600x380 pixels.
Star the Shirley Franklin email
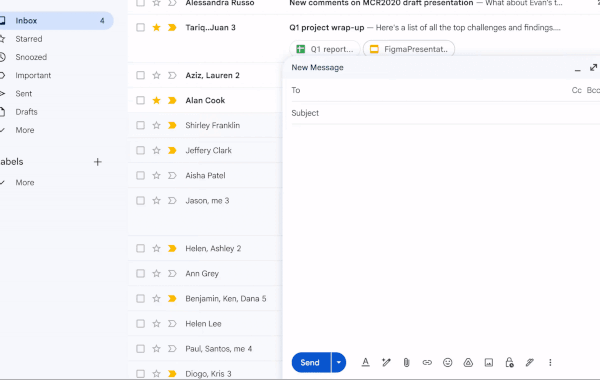(x=156, y=125)
